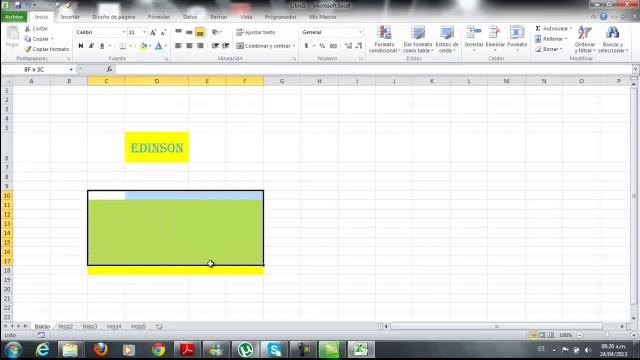Toggle underline S formatting
The height and width of the screenshot is (360, 640).
coord(102,46)
